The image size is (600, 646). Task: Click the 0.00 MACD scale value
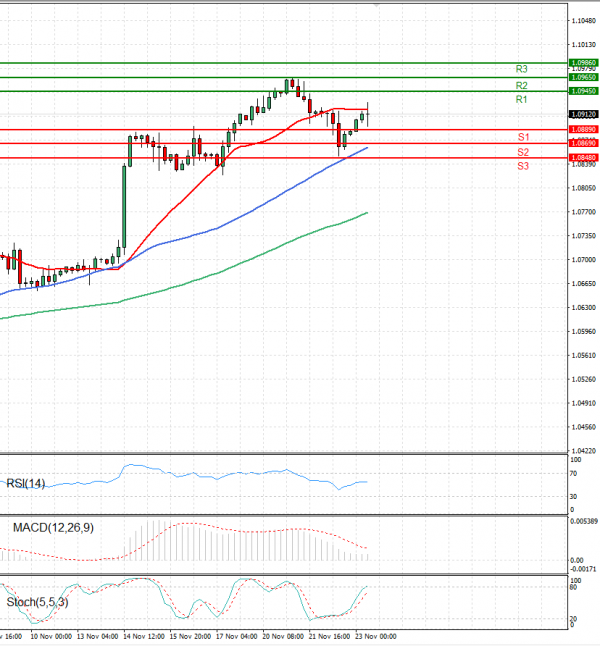click(x=577, y=561)
